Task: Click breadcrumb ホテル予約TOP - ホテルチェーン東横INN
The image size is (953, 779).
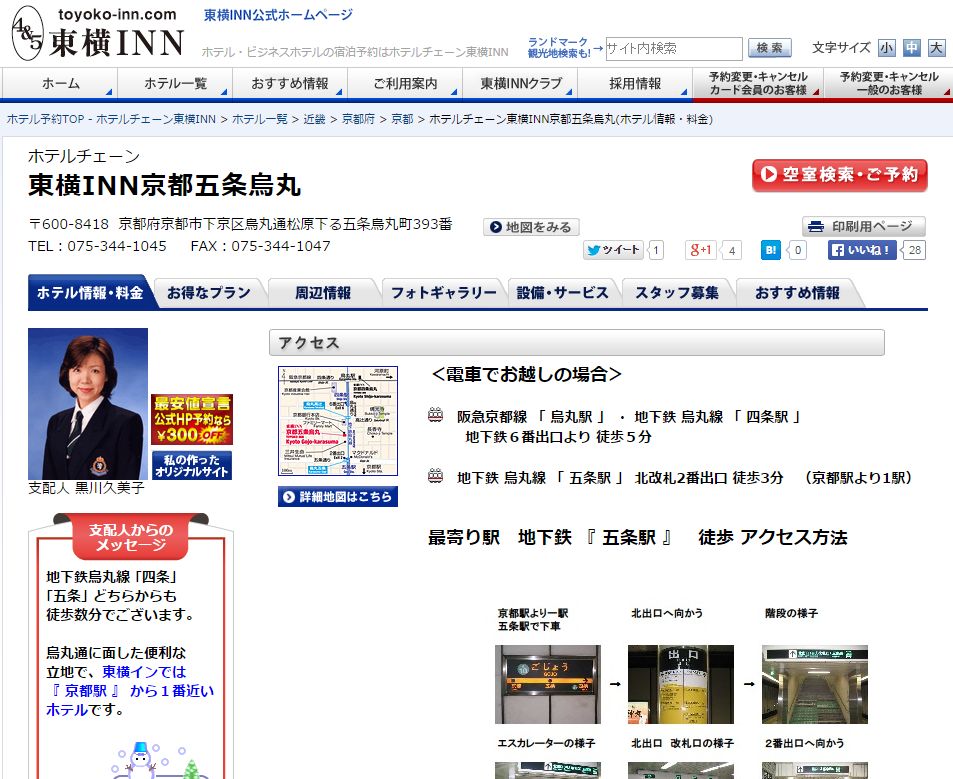Action: click(111, 119)
